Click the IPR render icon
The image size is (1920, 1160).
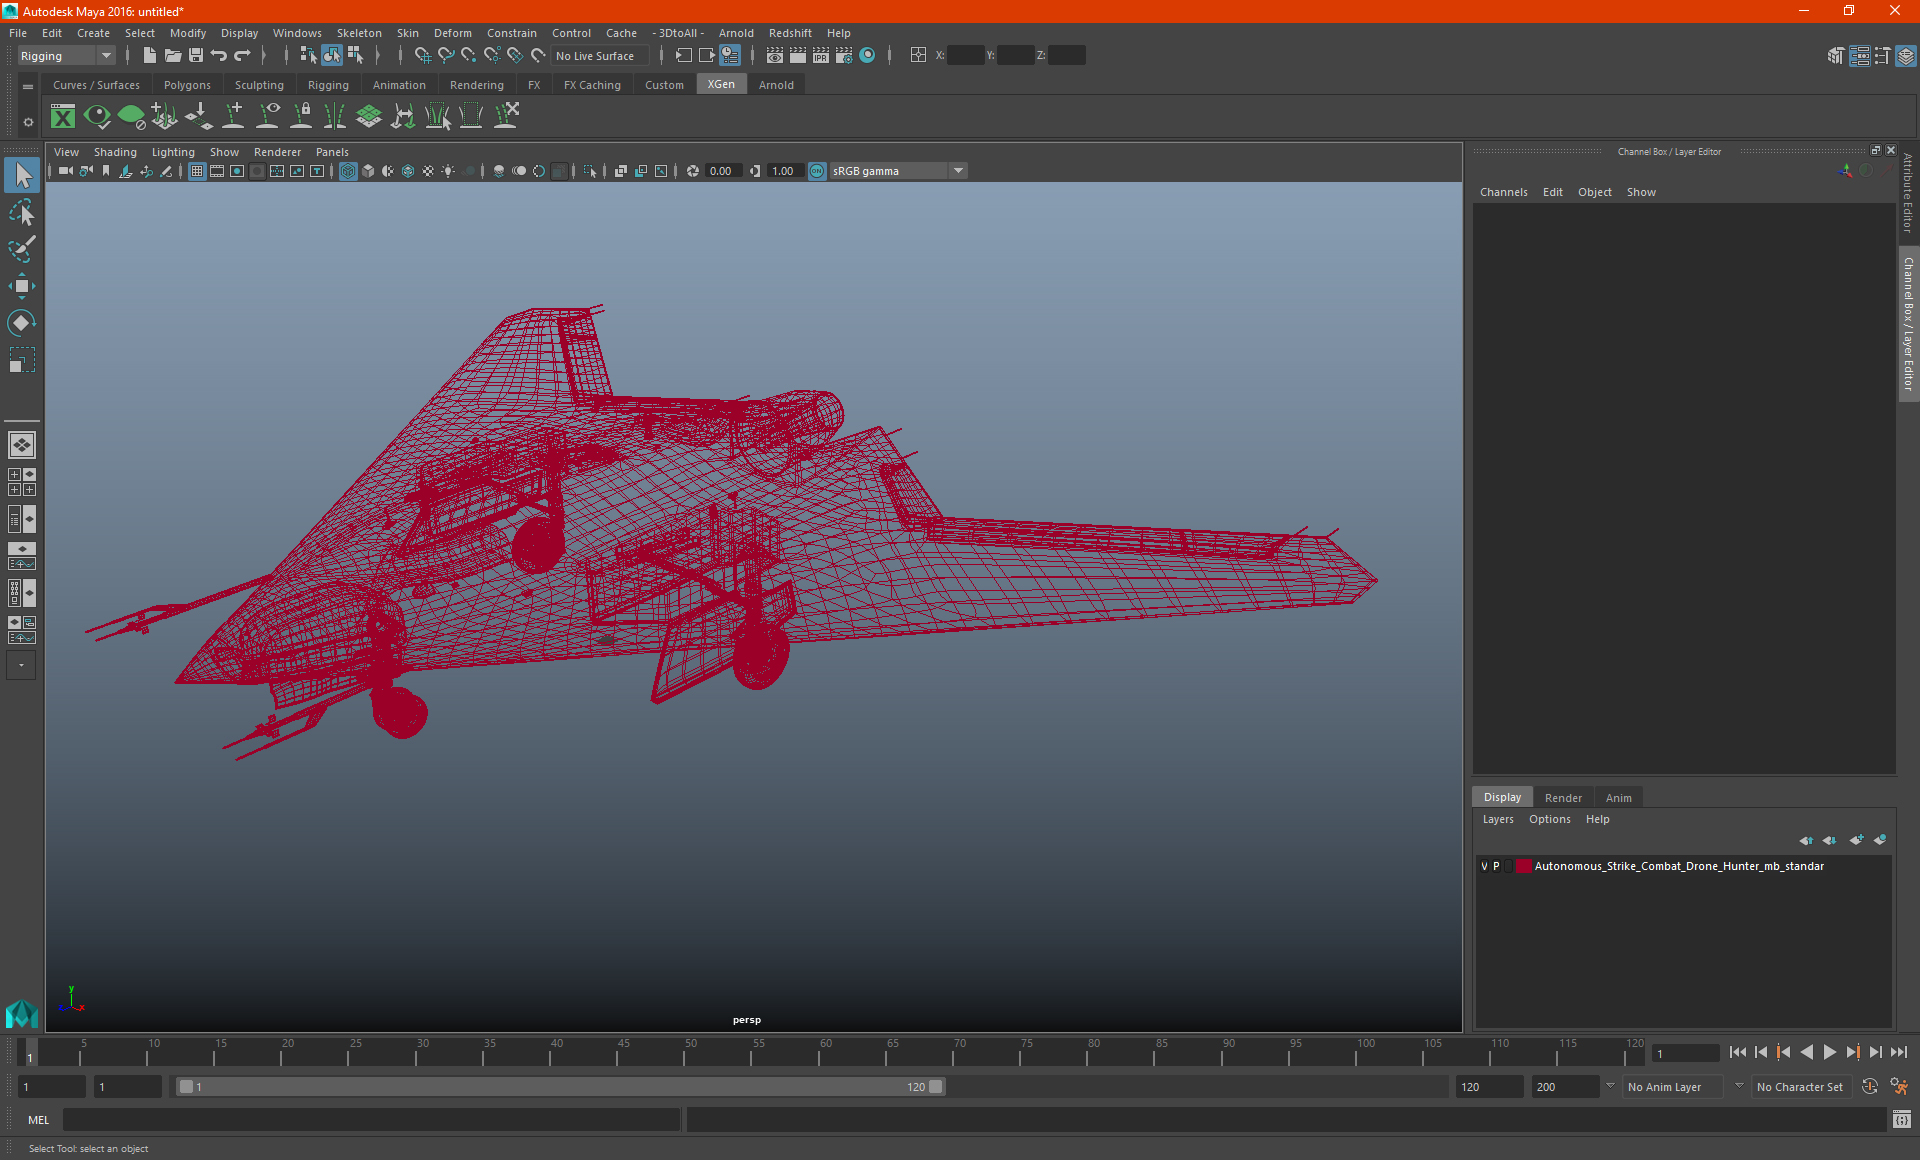click(820, 55)
